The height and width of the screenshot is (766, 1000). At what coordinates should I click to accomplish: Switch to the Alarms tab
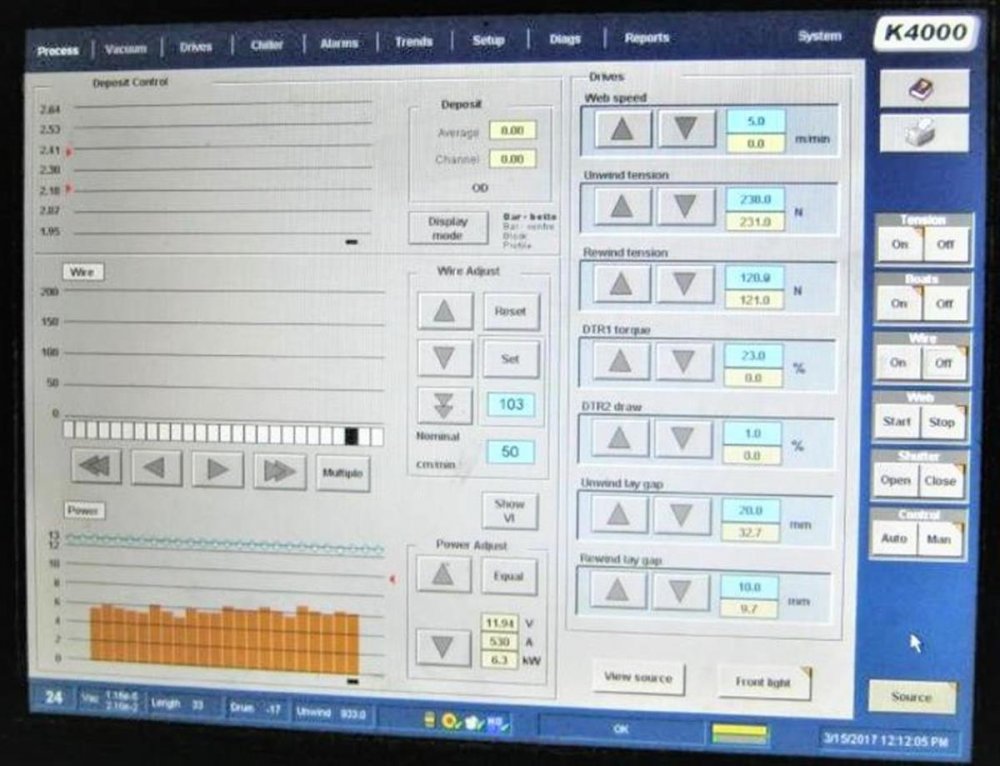click(339, 43)
